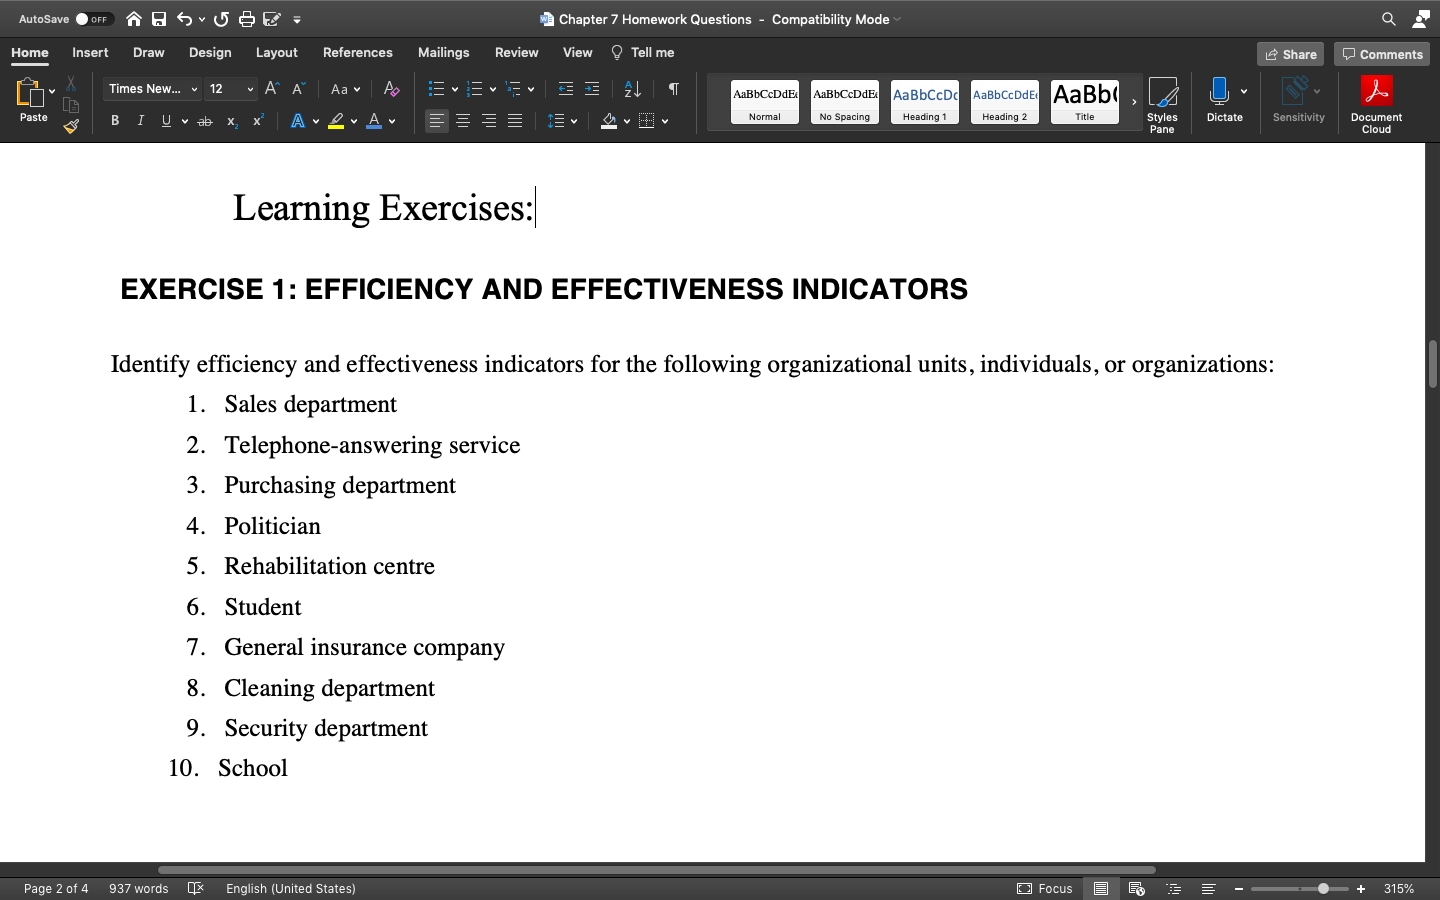
Task: Toggle strikethrough formatting
Action: (205, 121)
